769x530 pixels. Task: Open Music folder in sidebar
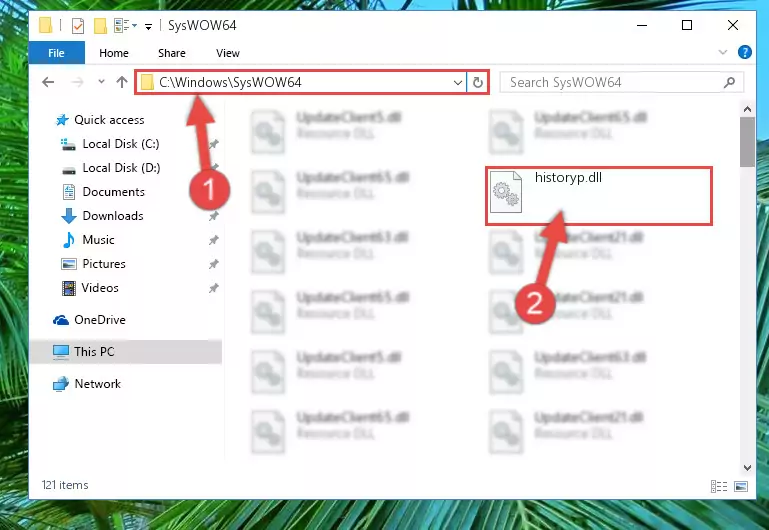98,240
